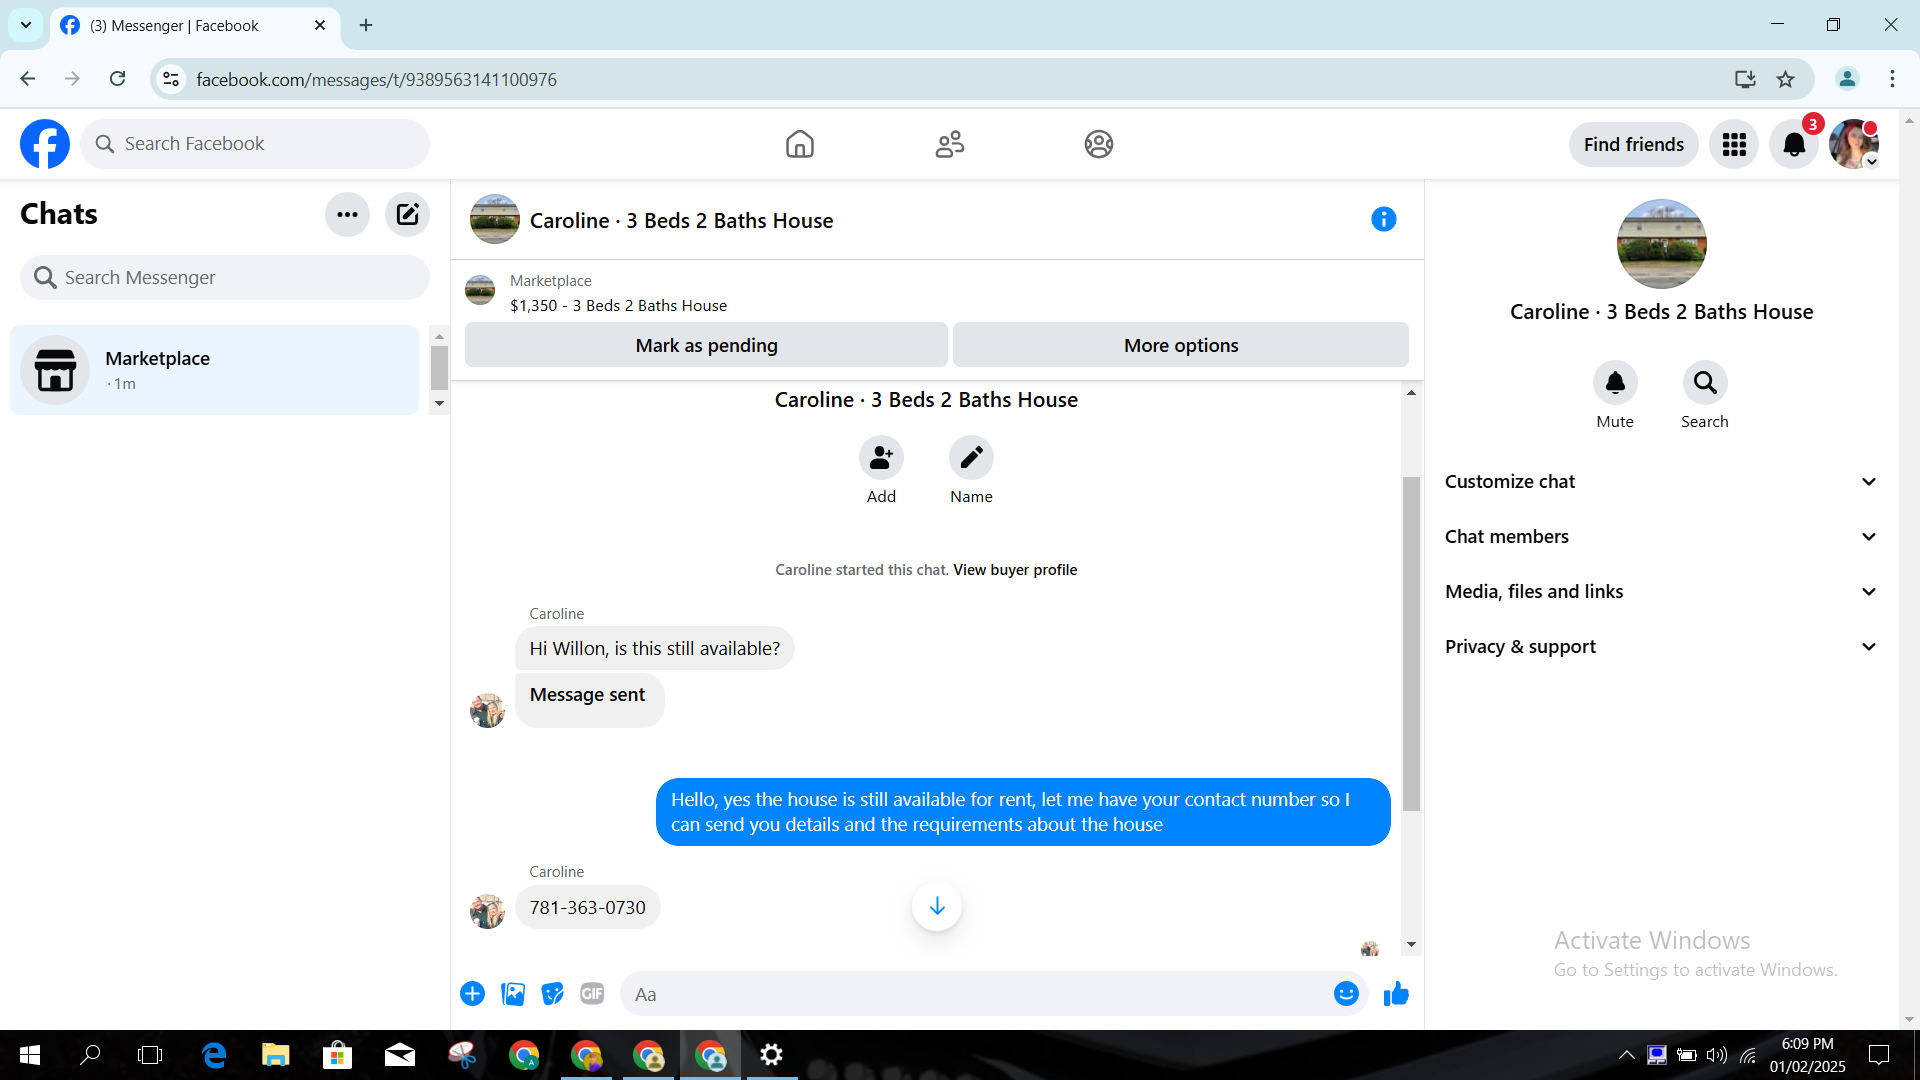Choose a sticker icon in composer

click(x=552, y=994)
